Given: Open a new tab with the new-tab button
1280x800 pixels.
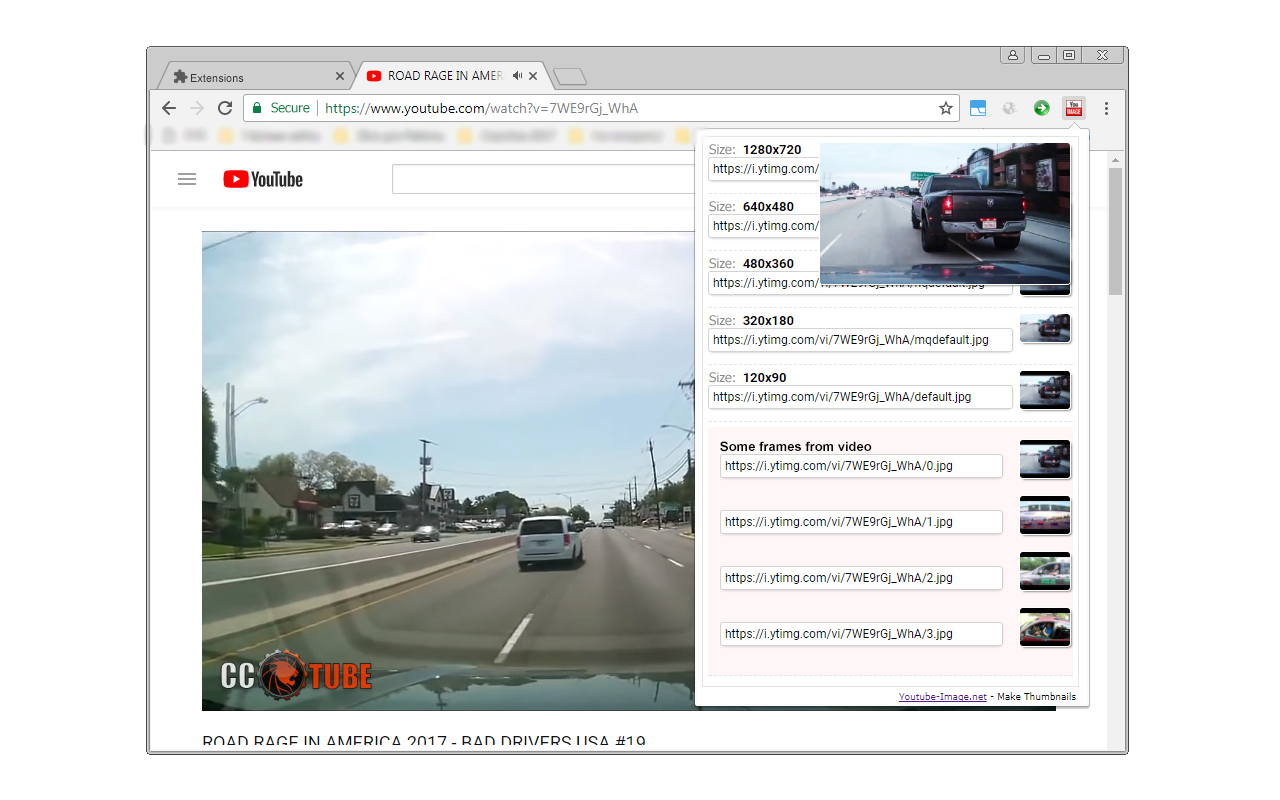Looking at the screenshot, I should pyautogui.click(x=570, y=77).
